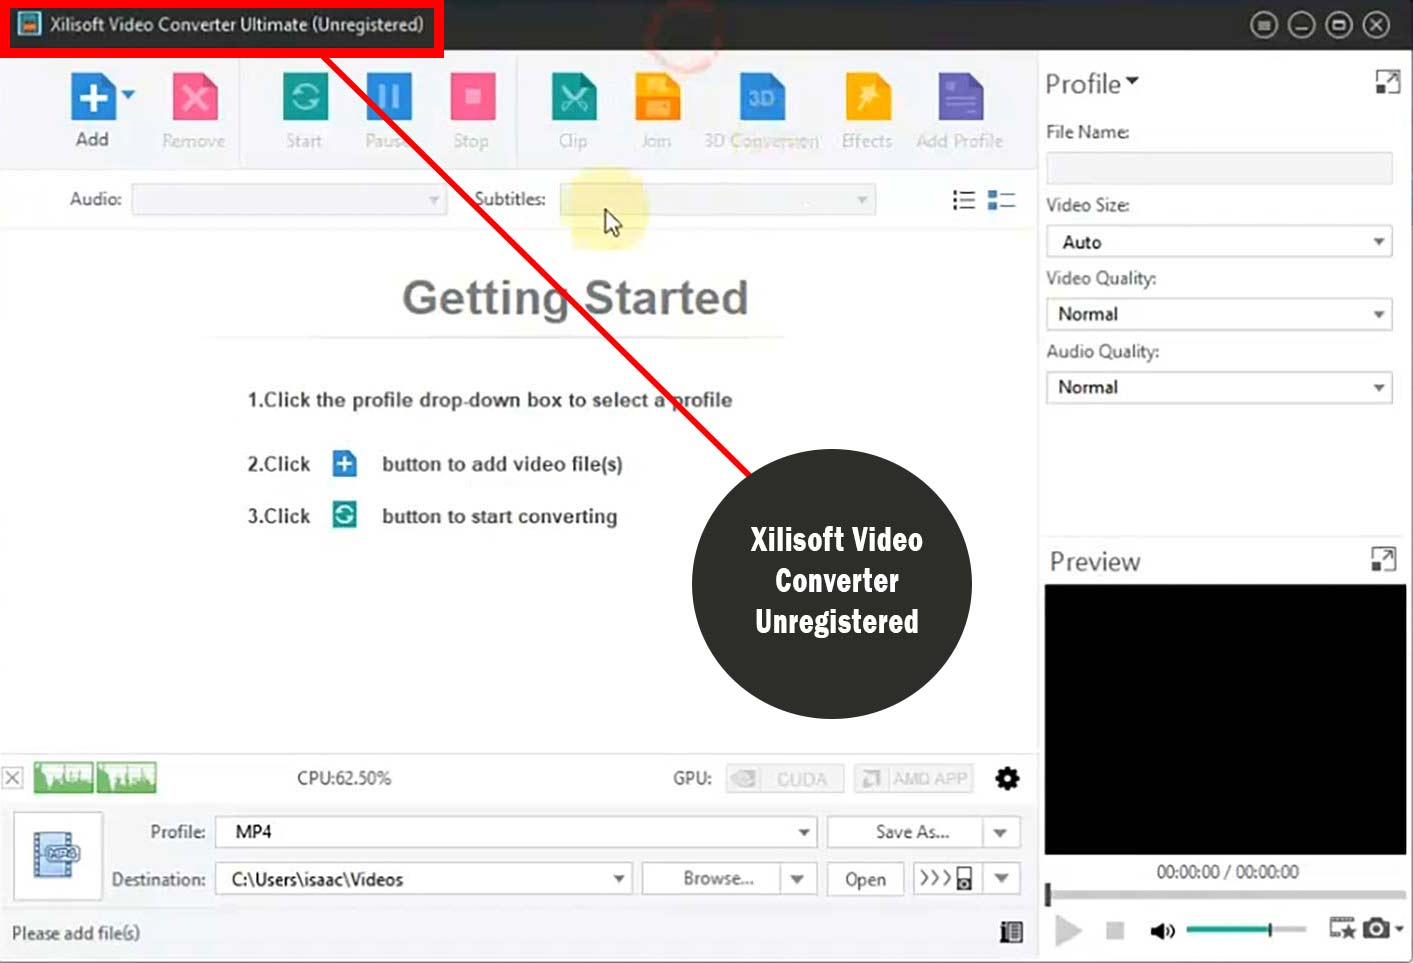
Task: Click the Start conversion icon
Action: point(305,98)
